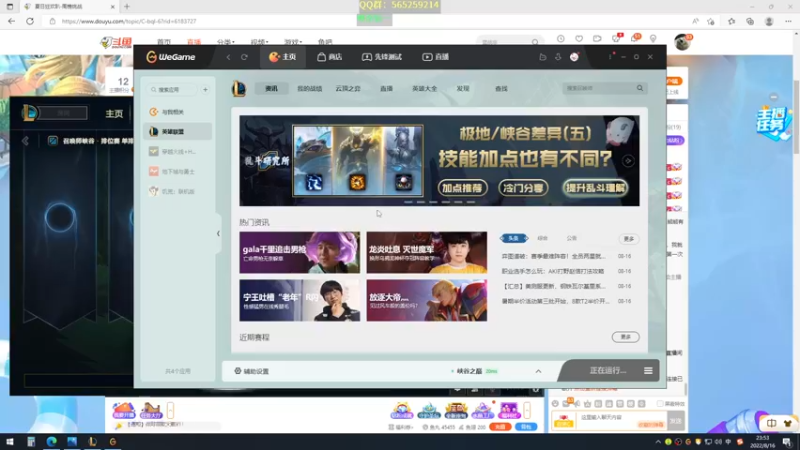Expand the 峡谷之巅 server selector arrow
This screenshot has width=800, height=450.
pyautogui.click(x=538, y=371)
